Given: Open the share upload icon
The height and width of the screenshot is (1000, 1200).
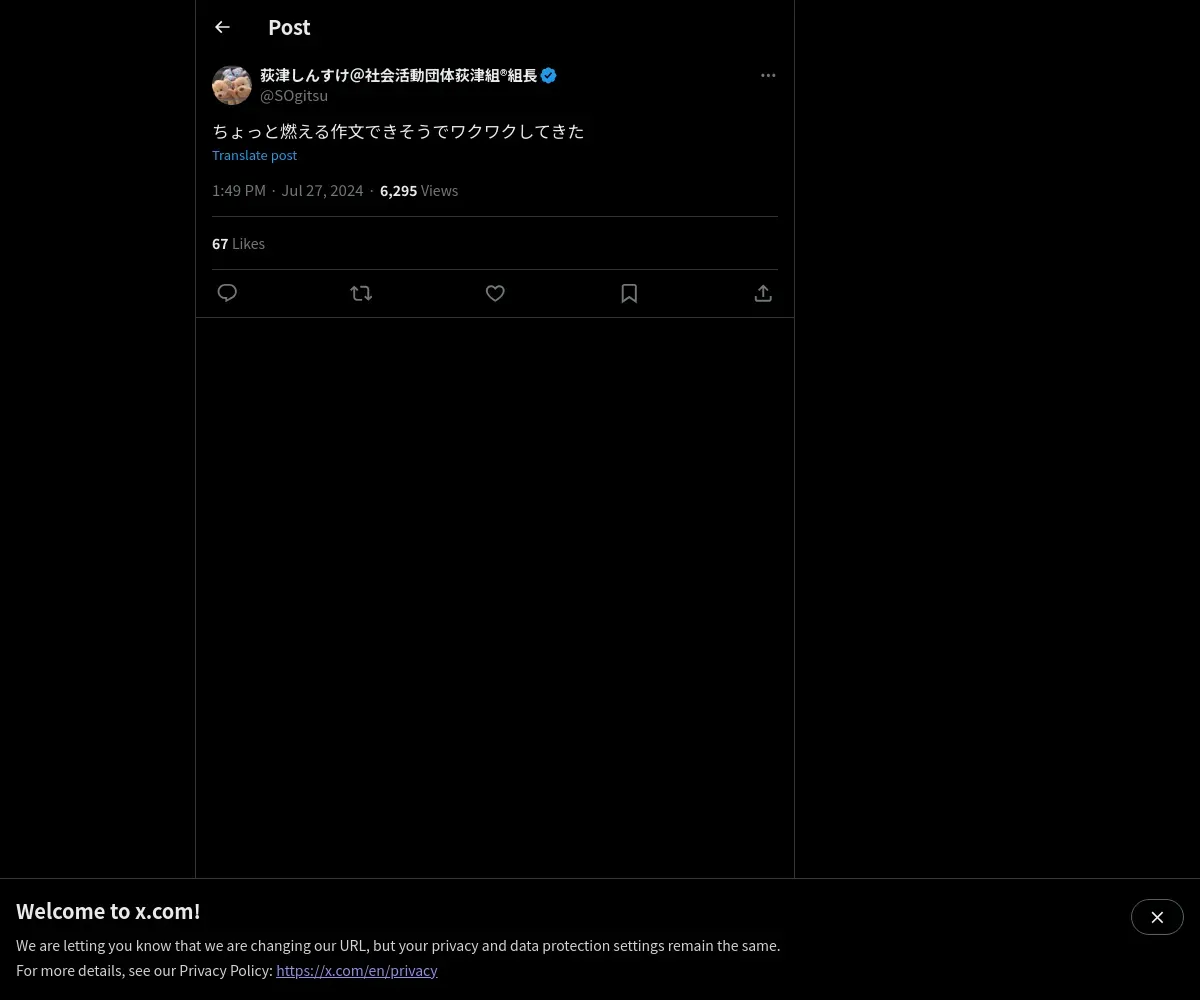Looking at the screenshot, I should point(763,293).
